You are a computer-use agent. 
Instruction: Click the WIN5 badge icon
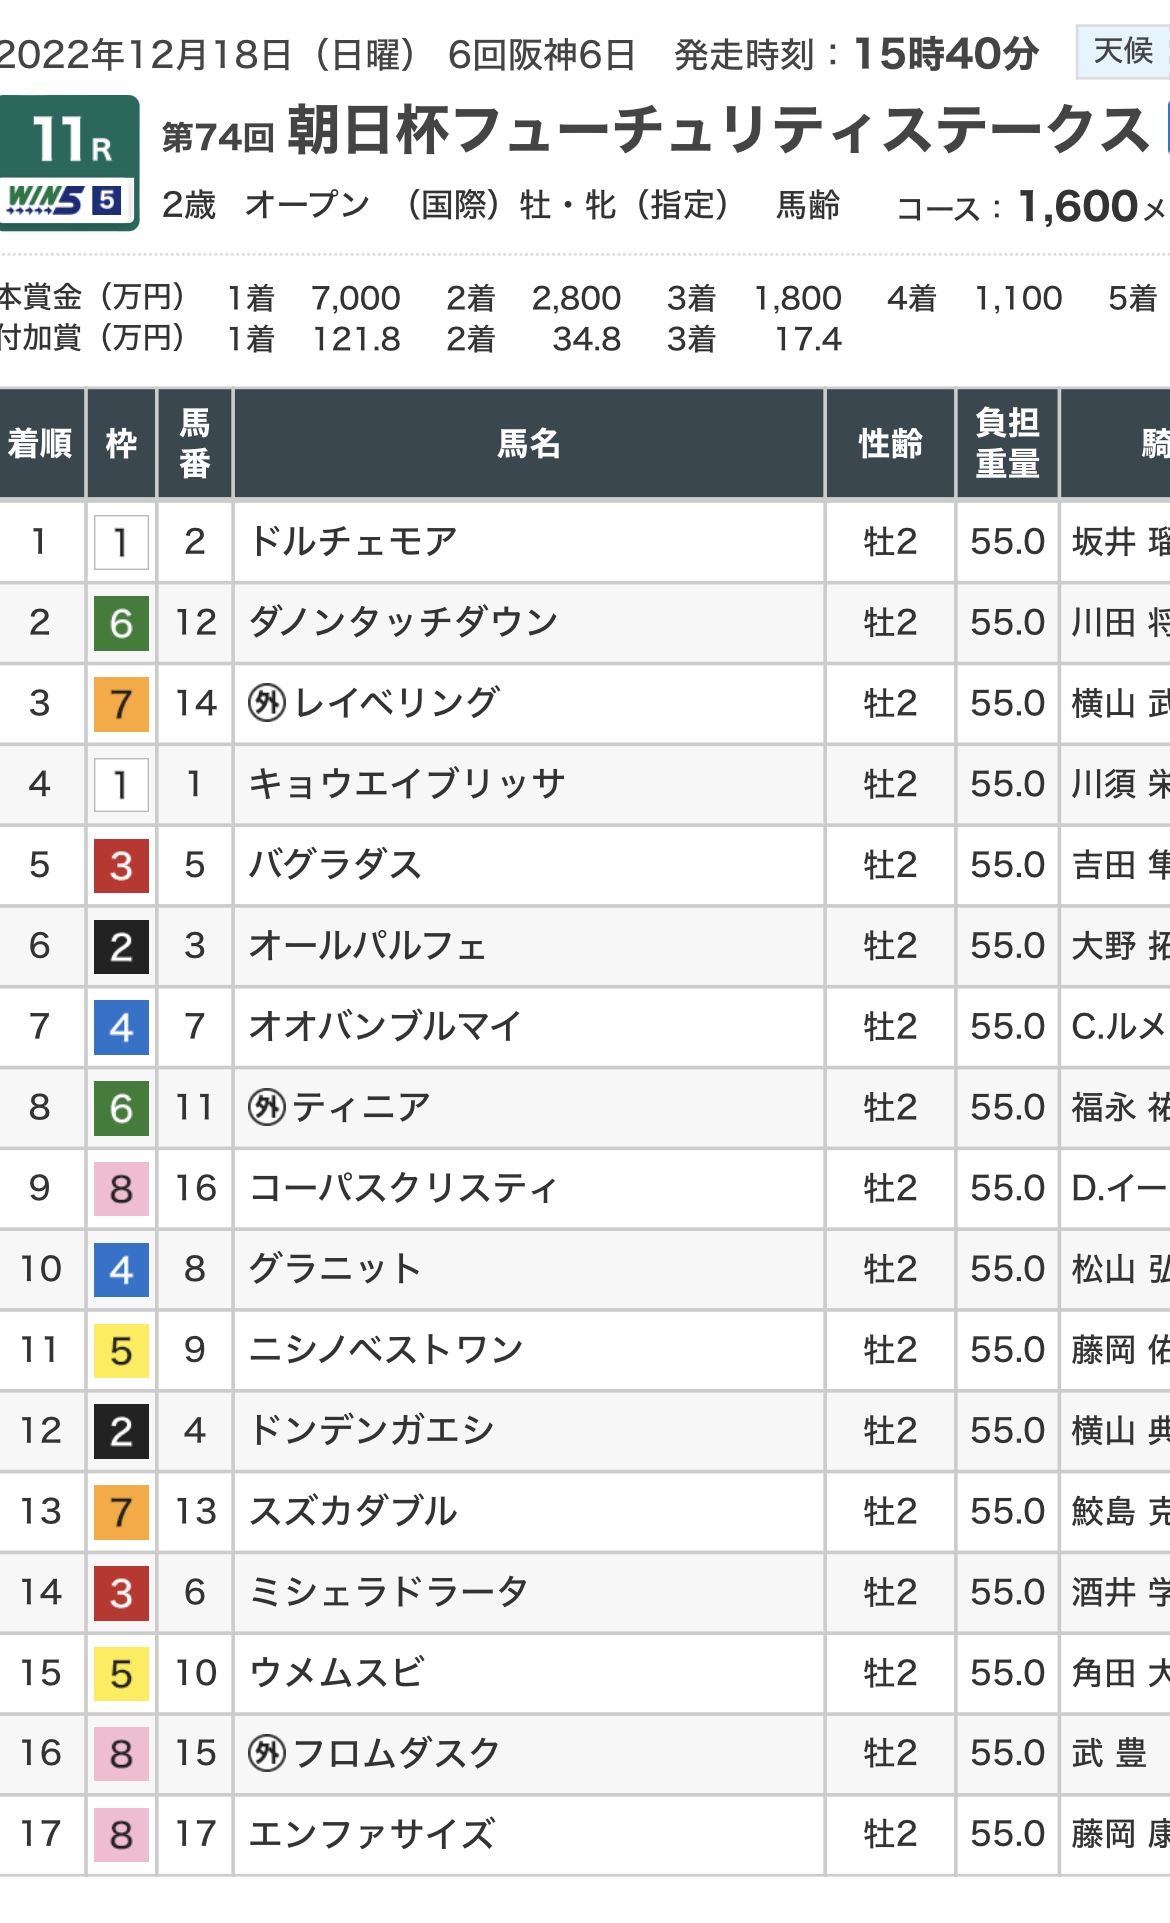click(64, 200)
